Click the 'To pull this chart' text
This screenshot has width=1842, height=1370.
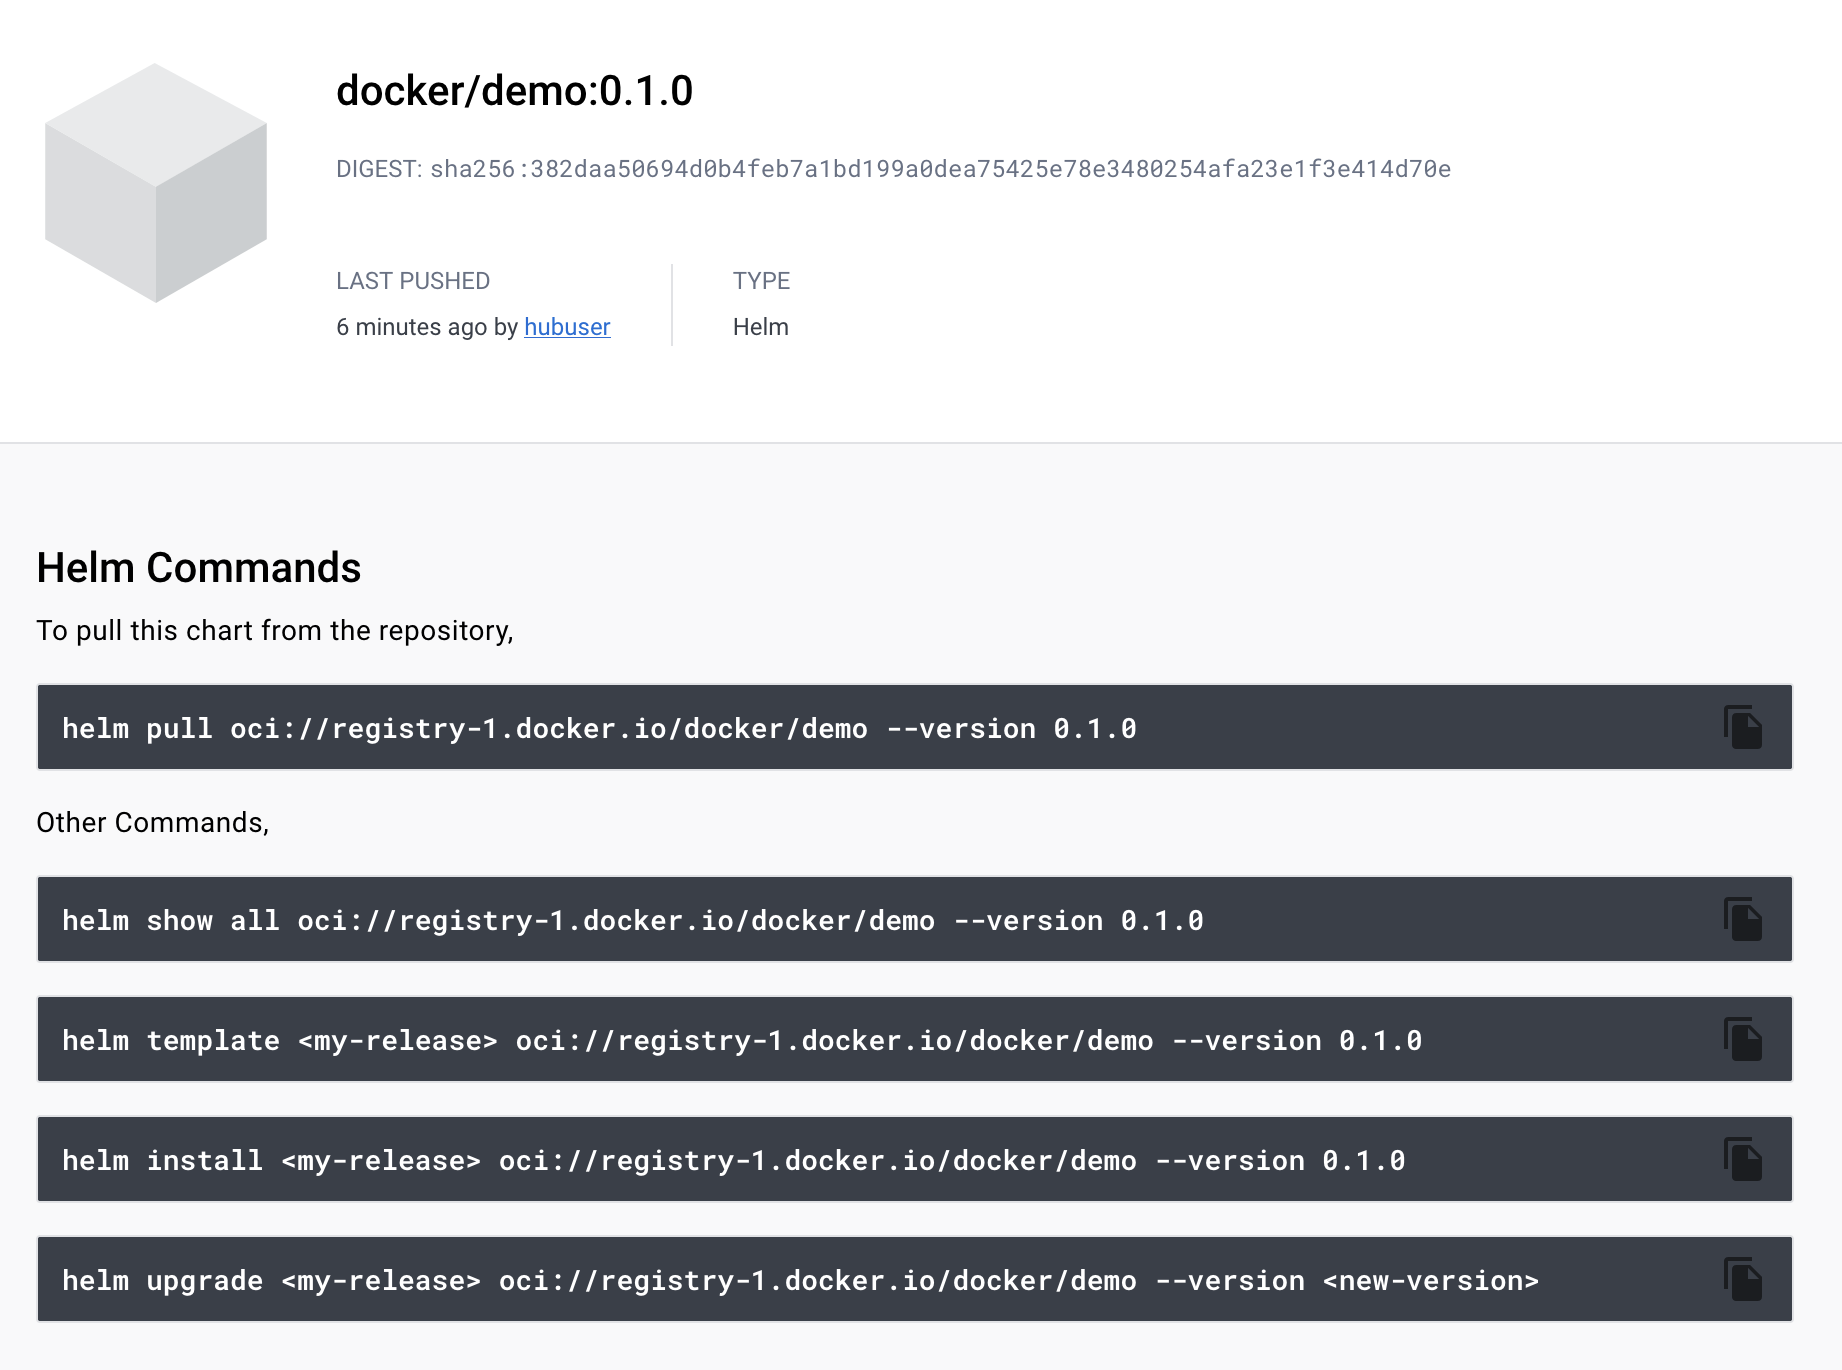(275, 631)
